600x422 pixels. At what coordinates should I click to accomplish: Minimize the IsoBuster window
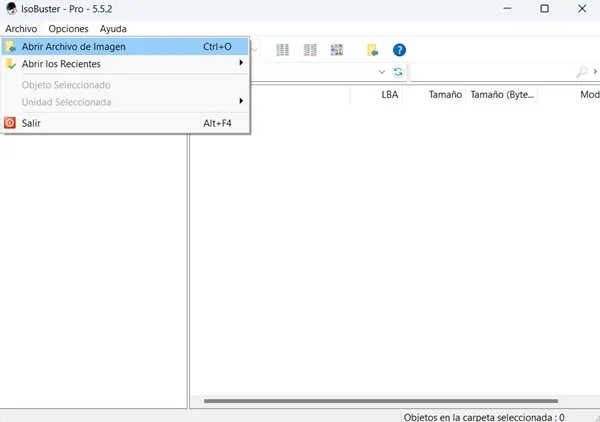(x=507, y=8)
